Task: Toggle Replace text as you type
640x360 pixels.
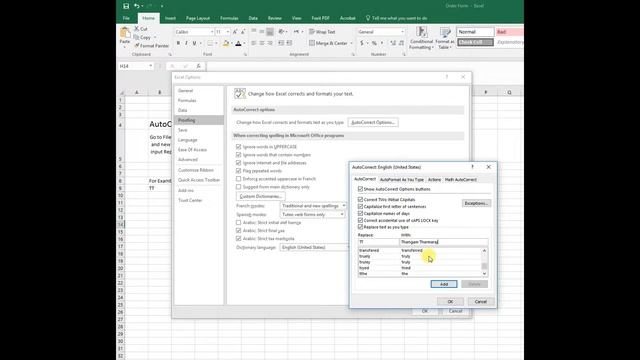Action: [360, 227]
